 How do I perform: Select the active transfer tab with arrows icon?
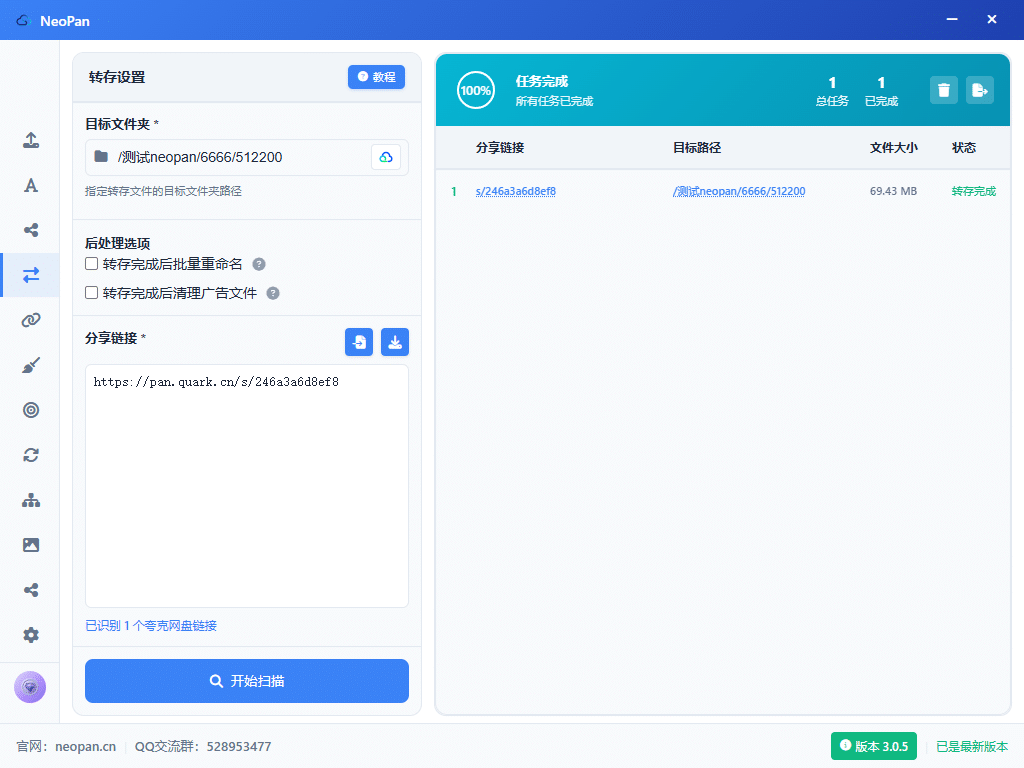pyautogui.click(x=31, y=275)
